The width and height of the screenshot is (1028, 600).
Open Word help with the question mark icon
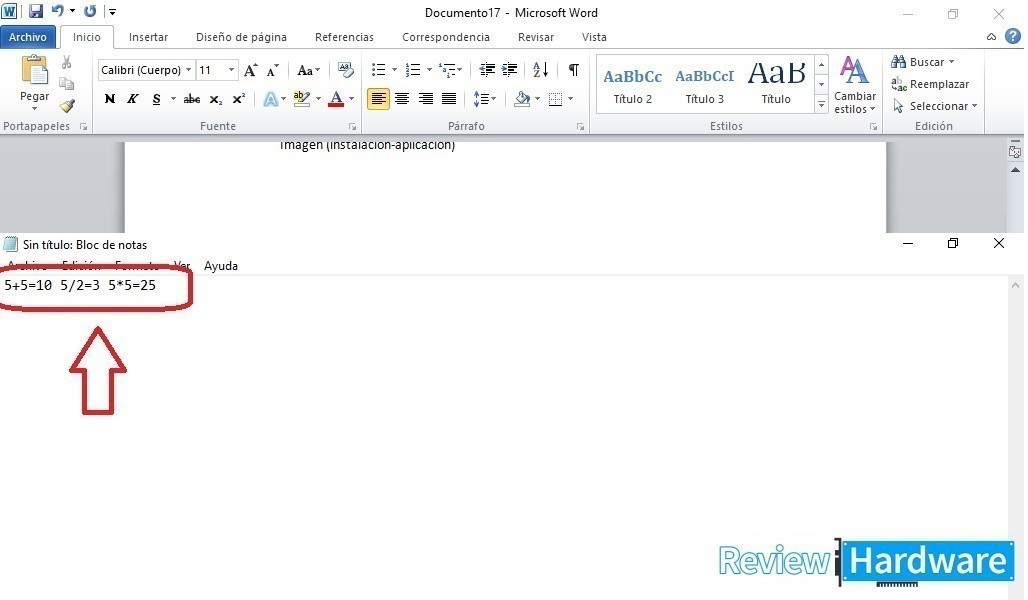point(1013,37)
